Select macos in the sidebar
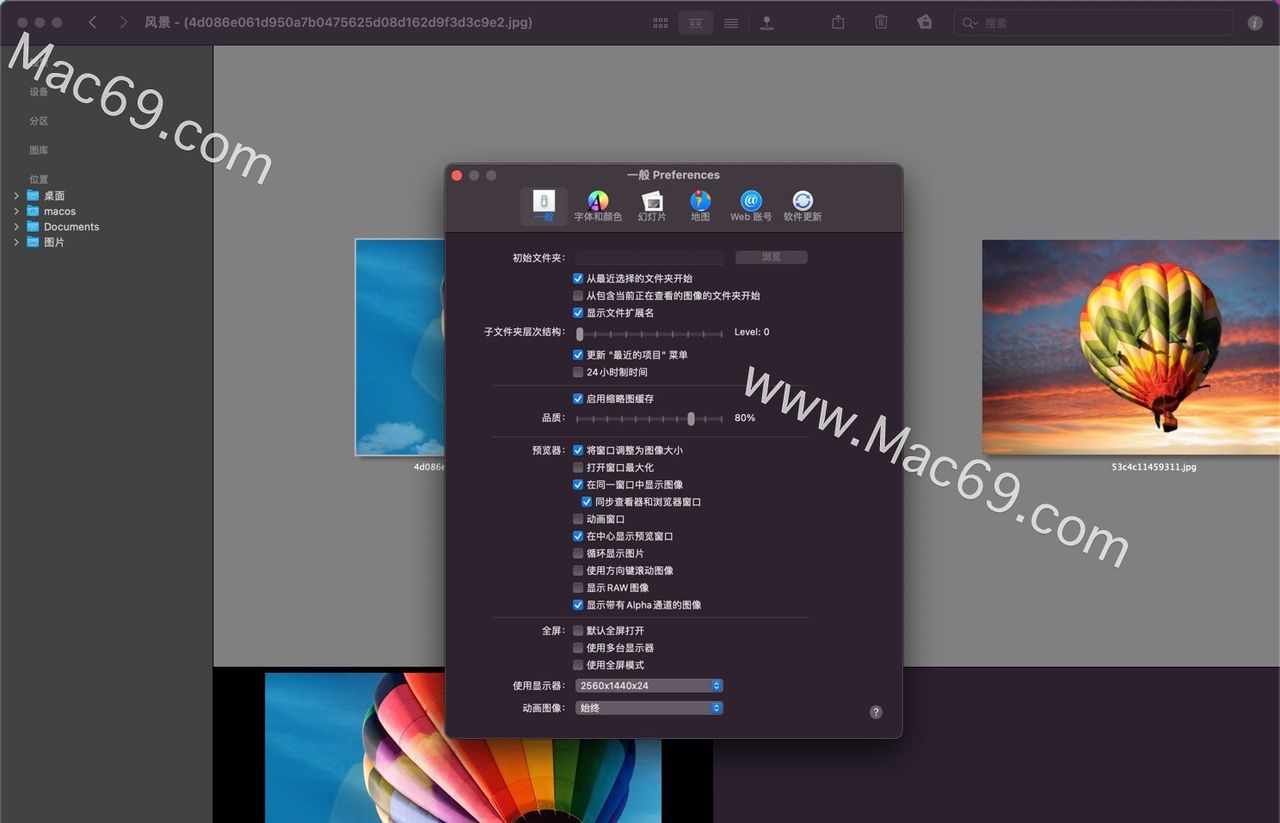 click(x=59, y=211)
